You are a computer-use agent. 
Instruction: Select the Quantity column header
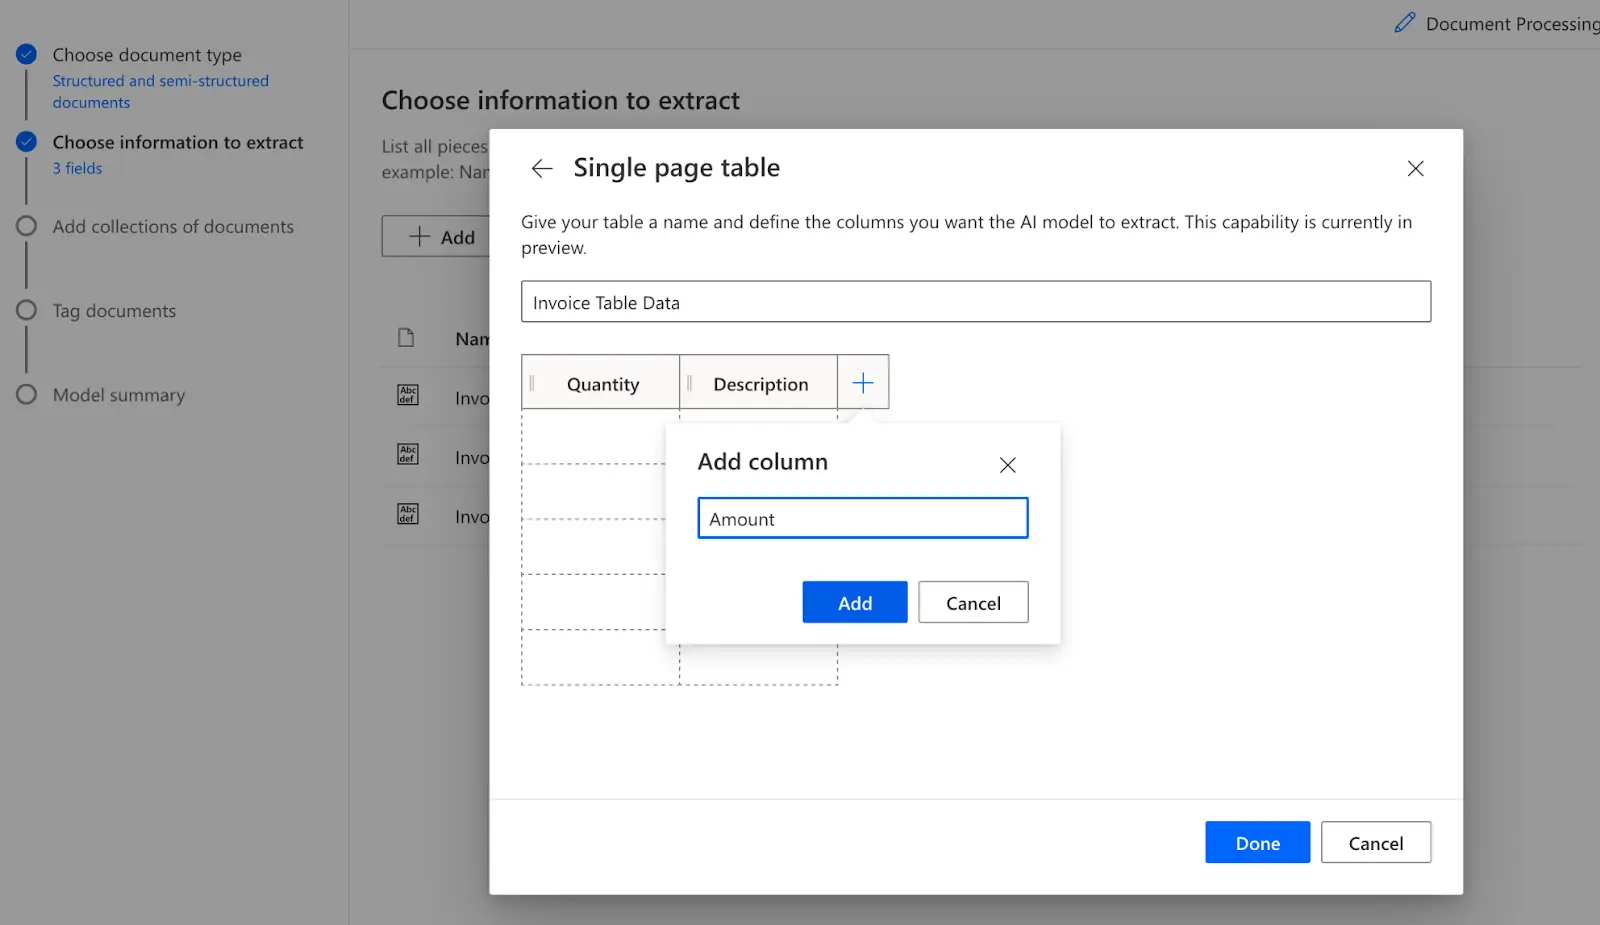pos(603,384)
